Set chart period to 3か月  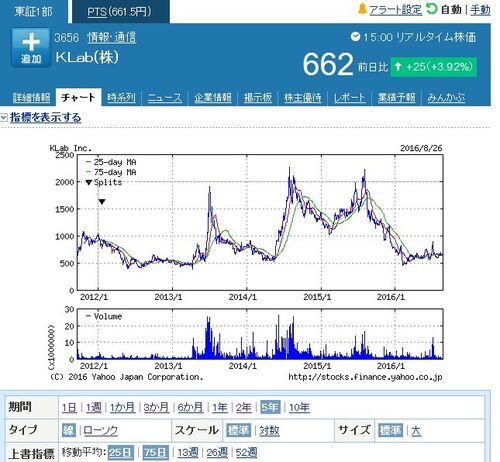click(156, 407)
